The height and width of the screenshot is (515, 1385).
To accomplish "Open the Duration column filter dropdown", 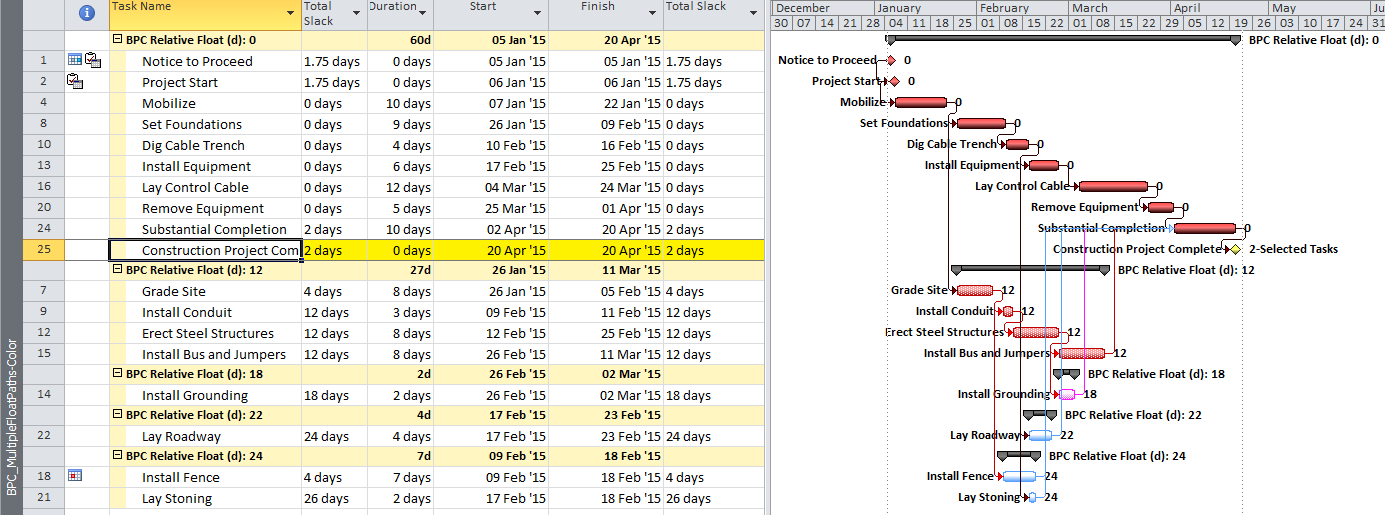I will pos(424,13).
